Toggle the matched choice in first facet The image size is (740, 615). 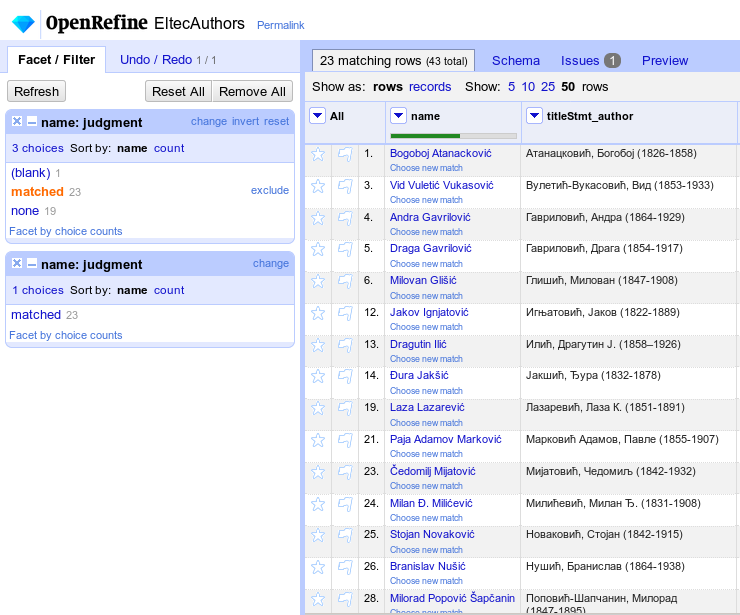coord(37,192)
